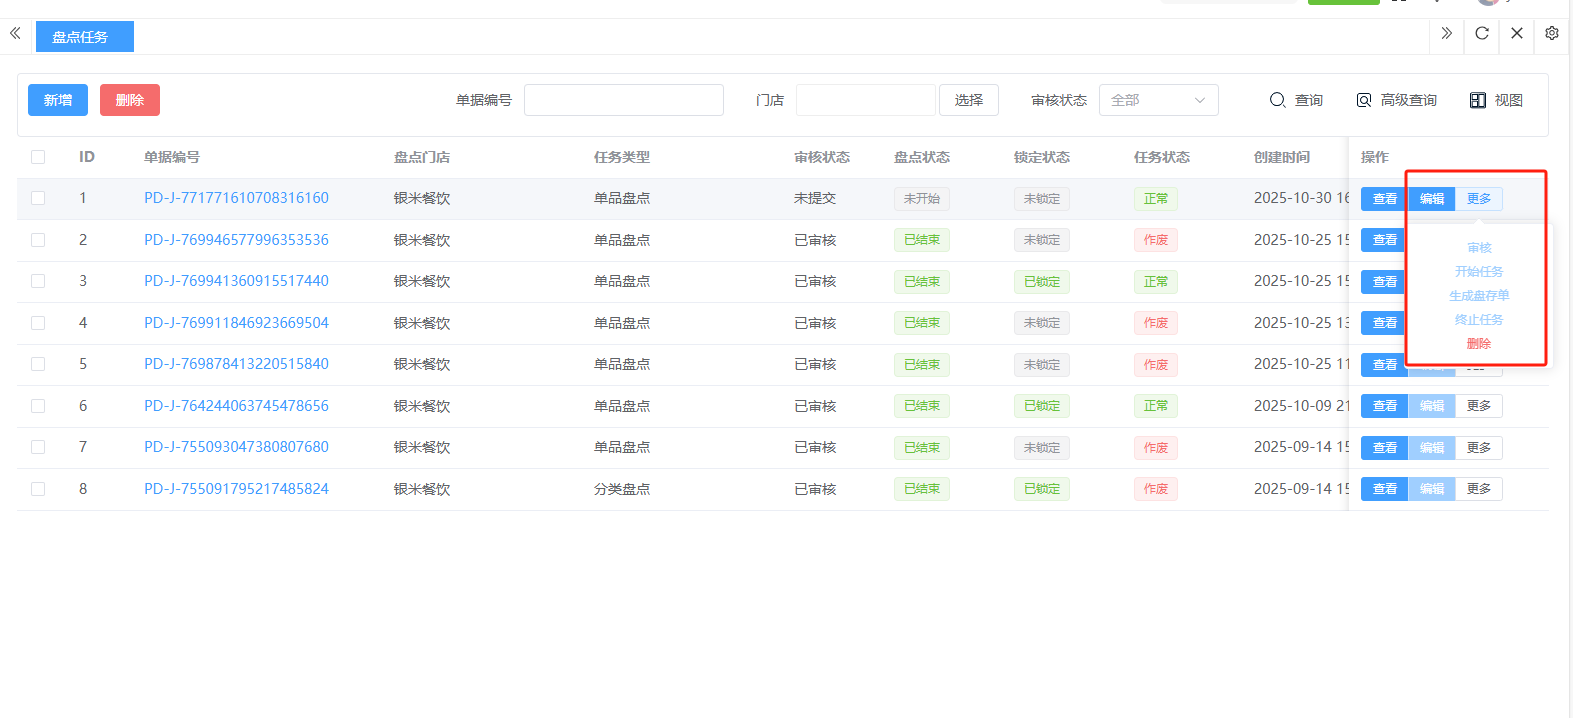Open 高级查询 advanced search

pyautogui.click(x=1396, y=100)
